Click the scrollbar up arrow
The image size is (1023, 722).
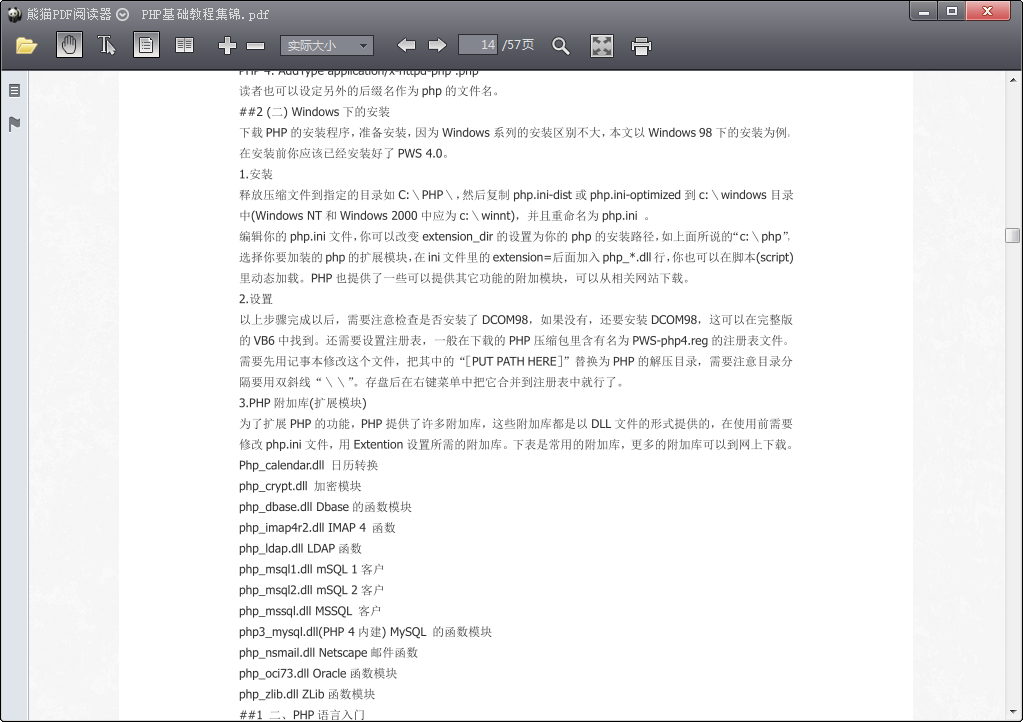coord(1013,79)
